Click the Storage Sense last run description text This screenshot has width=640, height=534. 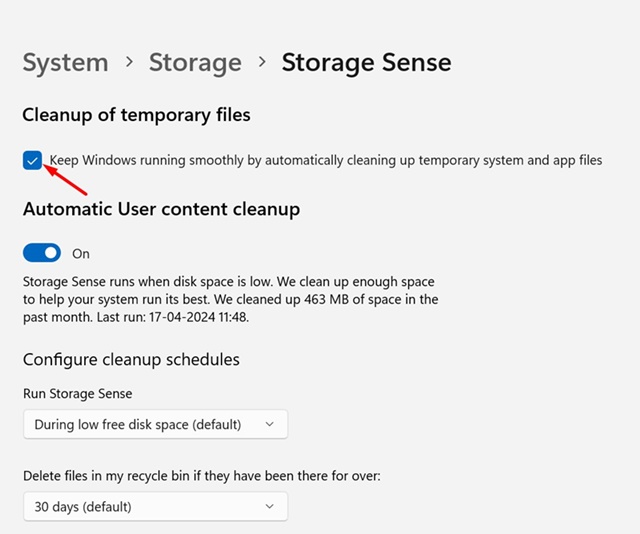coord(230,300)
